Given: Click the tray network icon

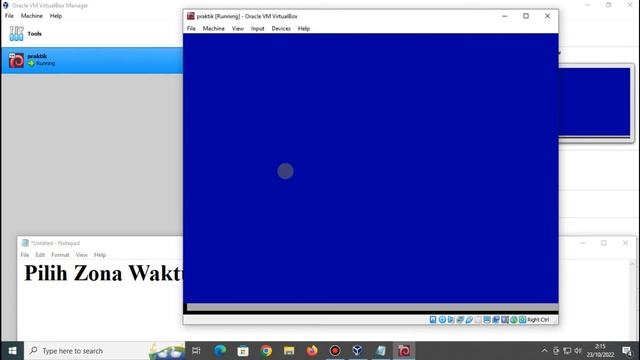Looking at the screenshot, I should [x=567, y=351].
